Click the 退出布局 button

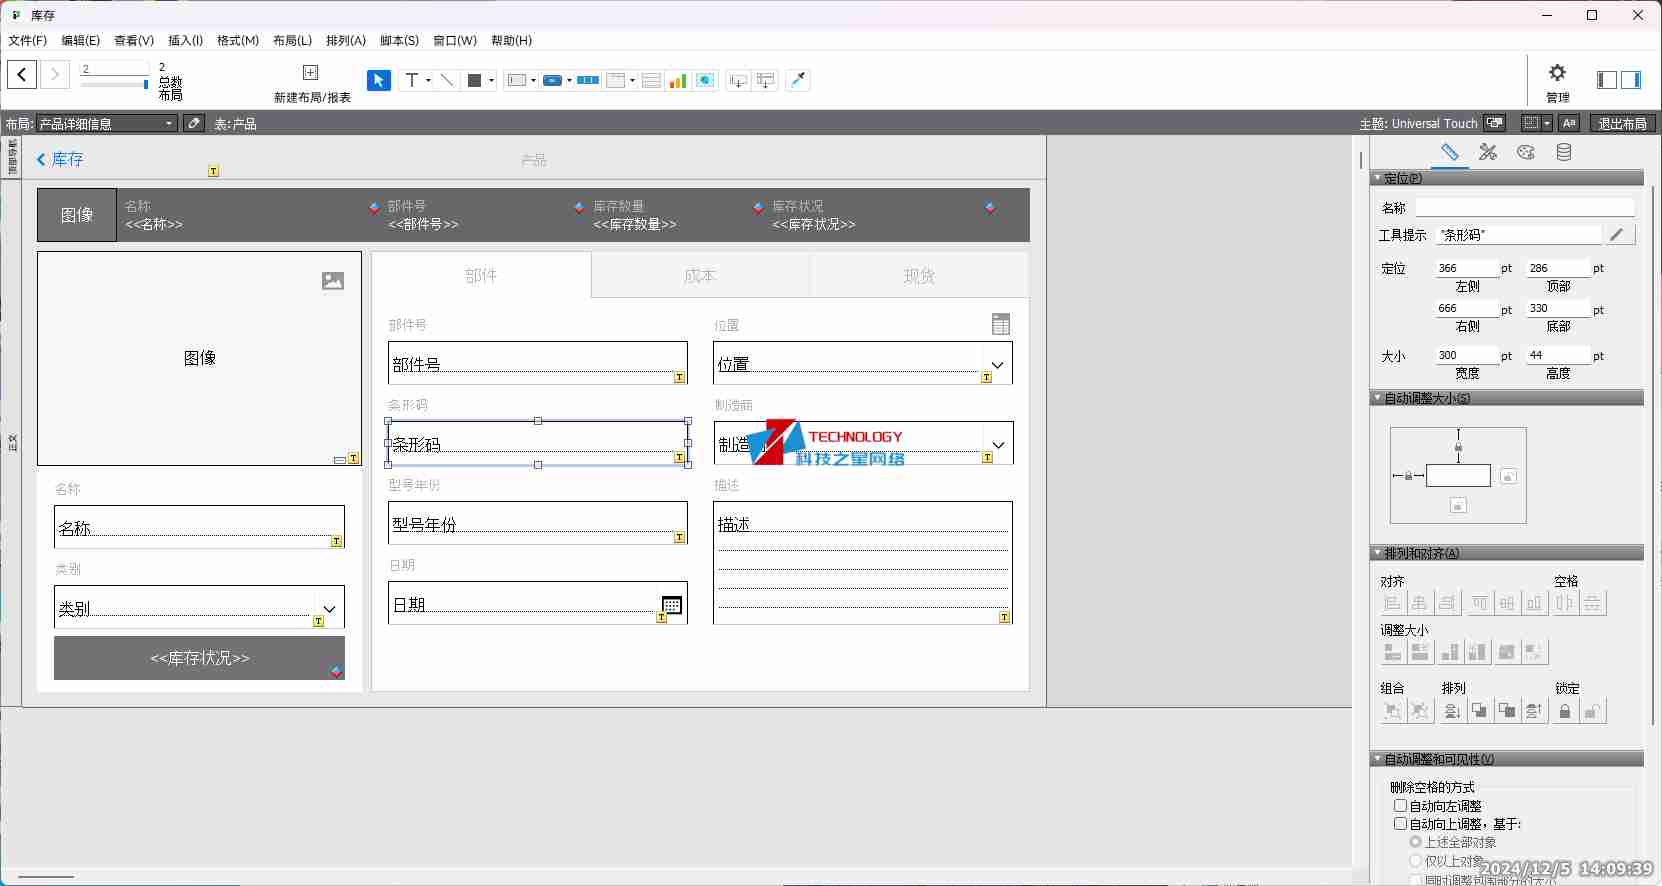(1622, 123)
